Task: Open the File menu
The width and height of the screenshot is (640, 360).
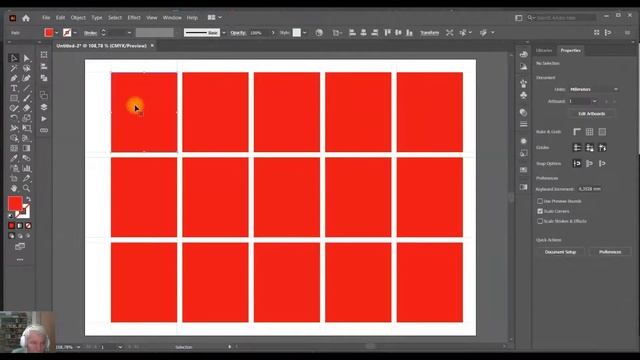Action: [x=46, y=18]
